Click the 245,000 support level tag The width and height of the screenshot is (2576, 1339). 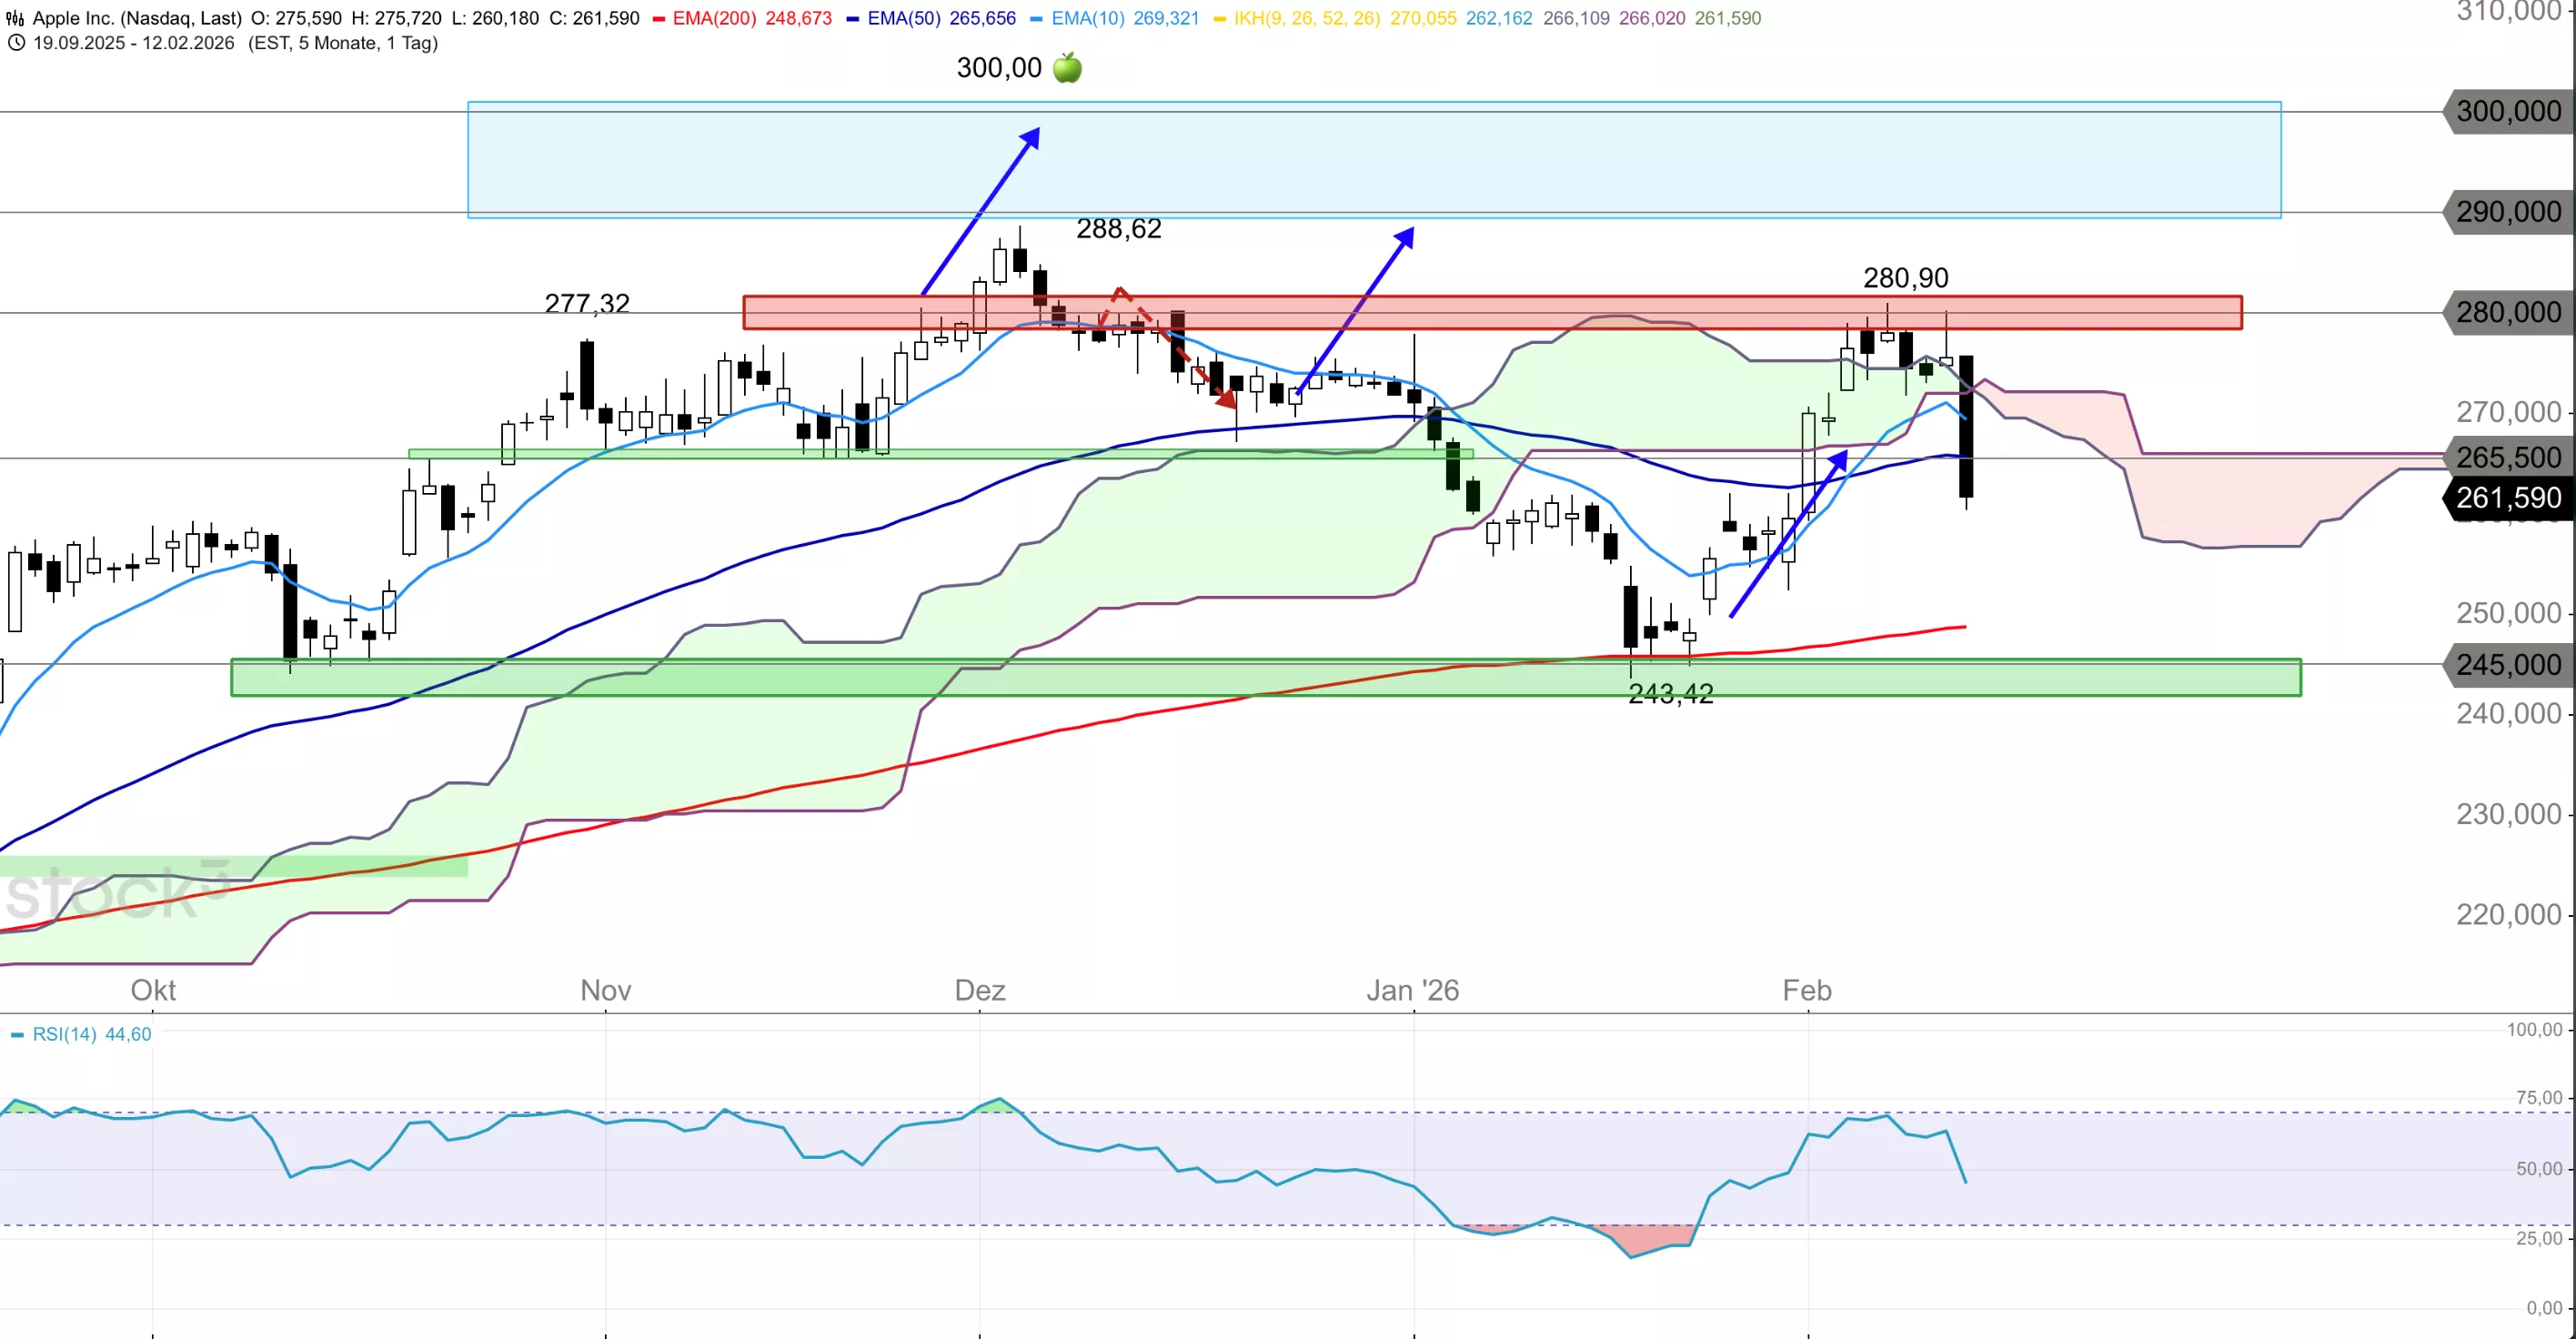click(2508, 664)
